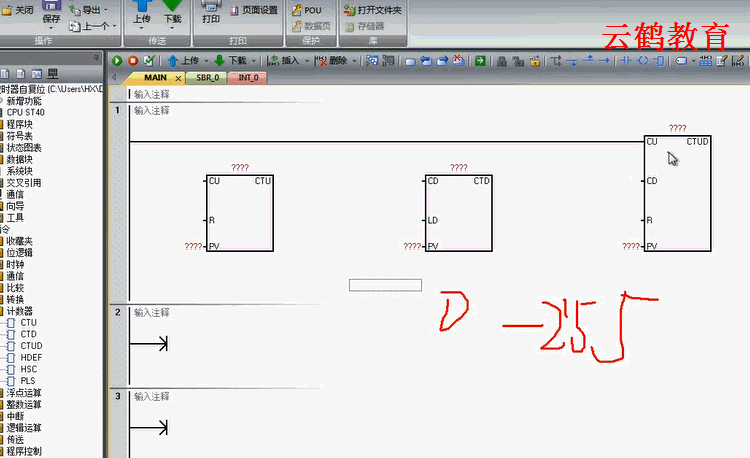
Task: Select HSC instruction in the tree
Action: 29,369
